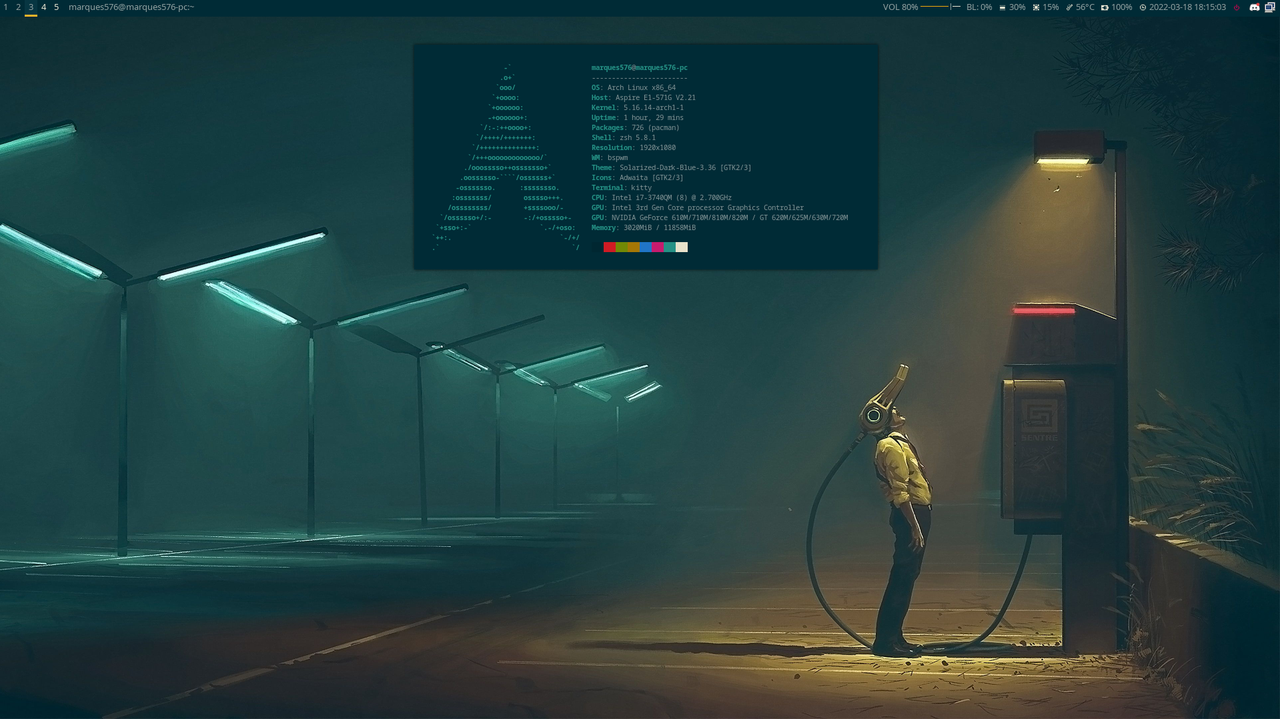The width and height of the screenshot is (1280, 719).
Task: Adjust the volume slider bar
Action: 940,7
